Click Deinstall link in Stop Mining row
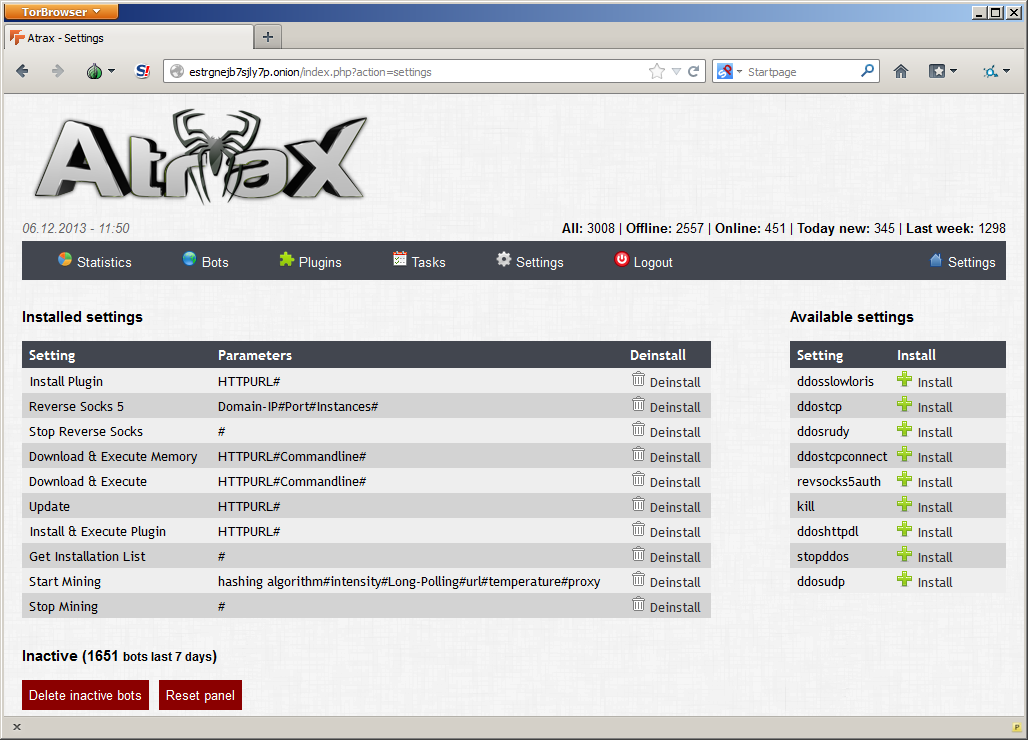 [675, 608]
